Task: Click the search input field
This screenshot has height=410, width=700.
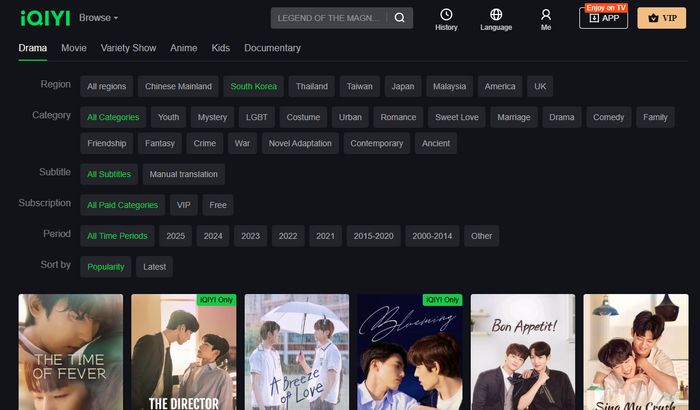Action: tap(329, 18)
